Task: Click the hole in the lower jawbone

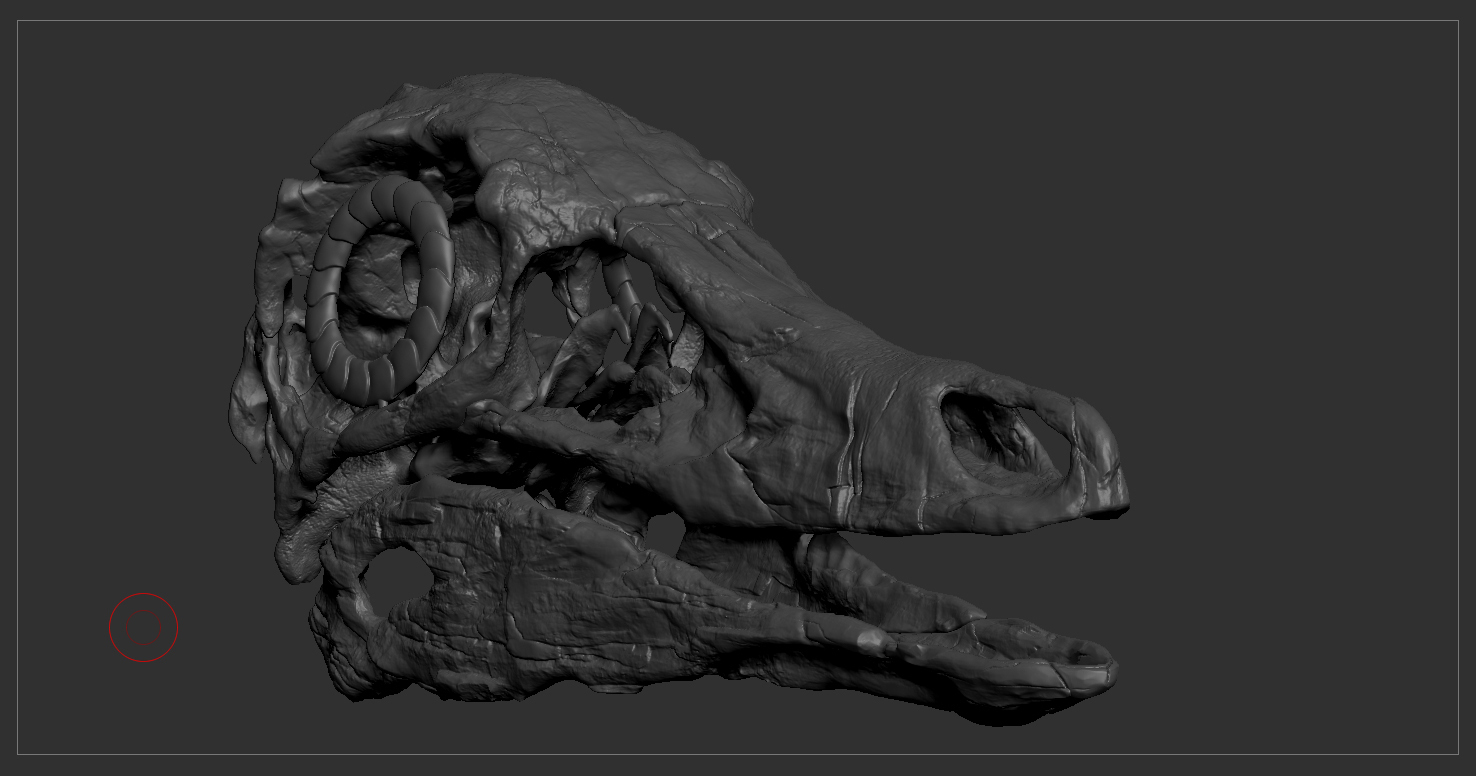Action: click(x=400, y=575)
